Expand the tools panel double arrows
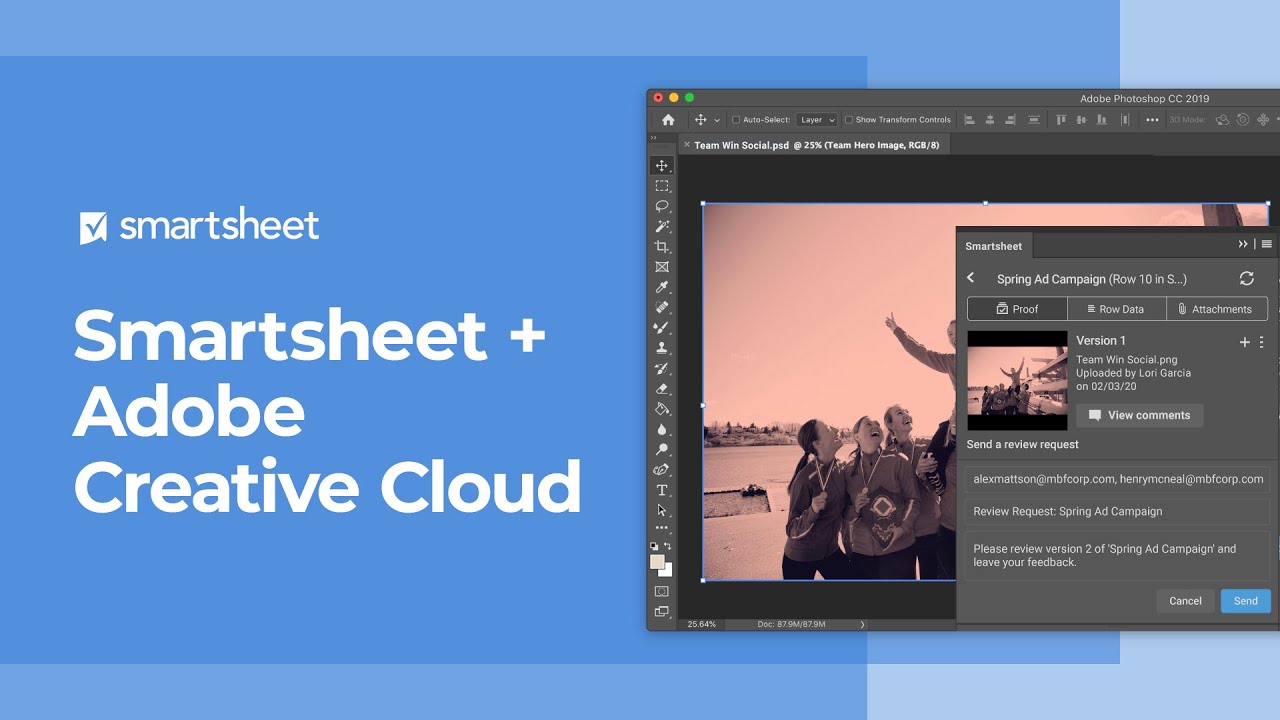 tap(653, 138)
